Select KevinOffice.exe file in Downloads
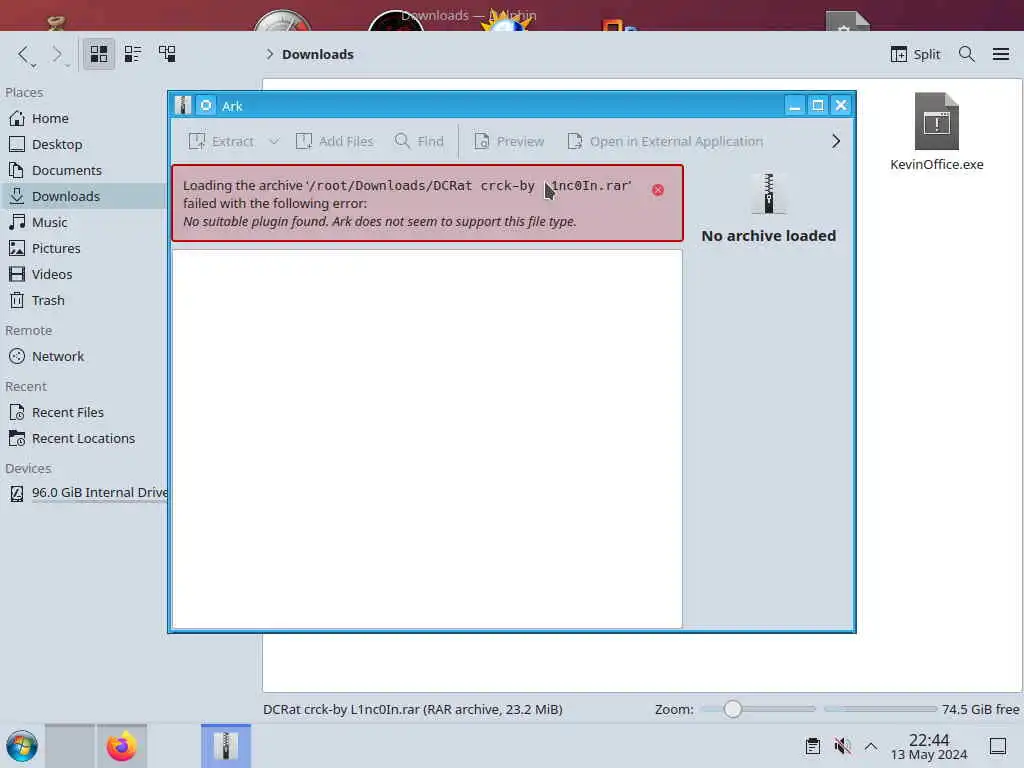The image size is (1024, 768). [x=936, y=133]
